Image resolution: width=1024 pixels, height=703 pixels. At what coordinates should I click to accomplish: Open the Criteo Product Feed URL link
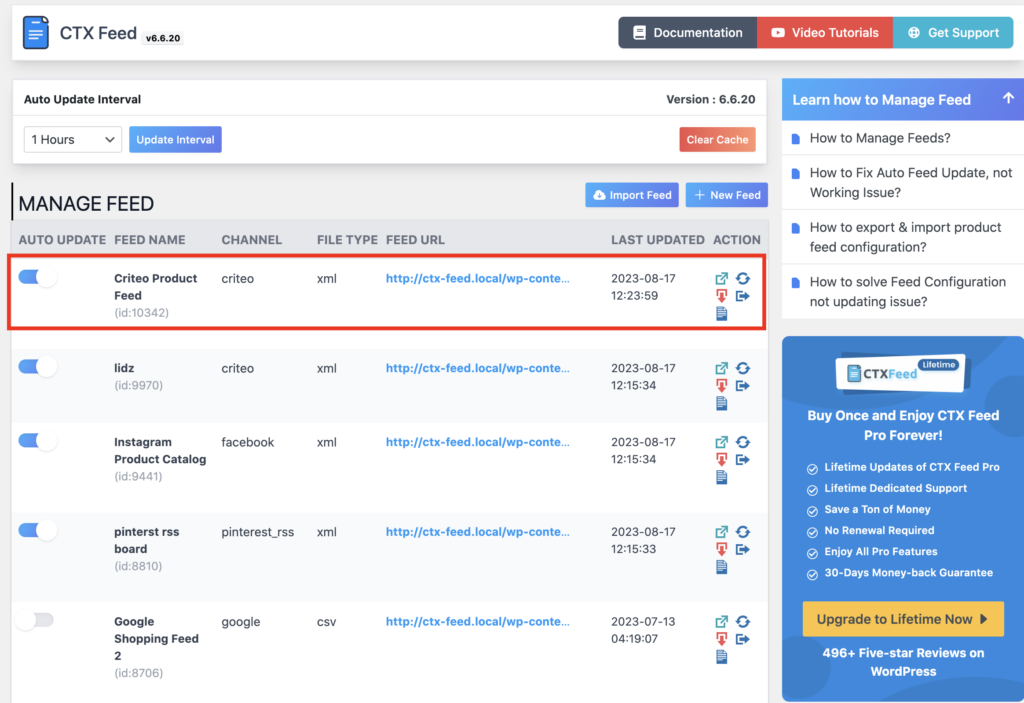pos(477,278)
